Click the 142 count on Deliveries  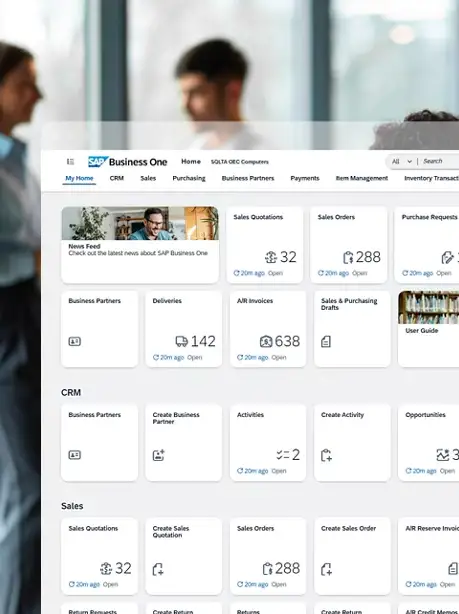click(203, 341)
